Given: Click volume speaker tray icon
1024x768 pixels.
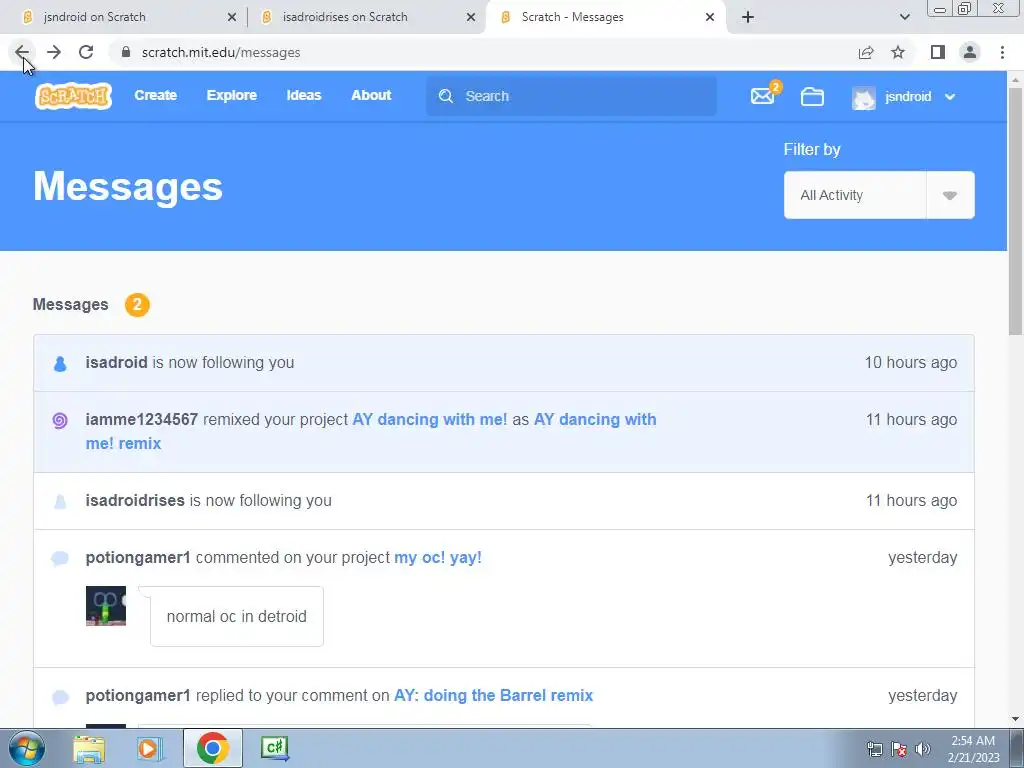Looking at the screenshot, I should [922, 748].
